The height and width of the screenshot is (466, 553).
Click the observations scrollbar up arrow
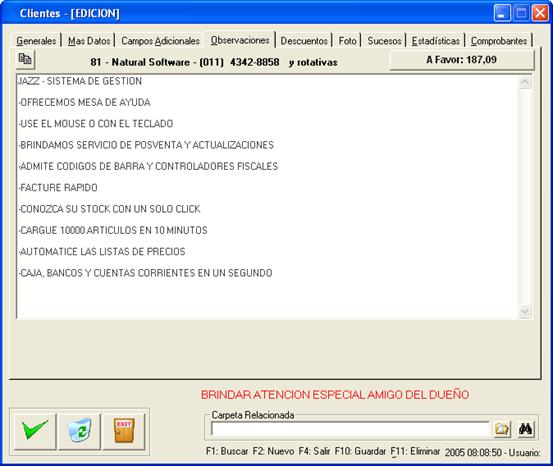(x=525, y=83)
